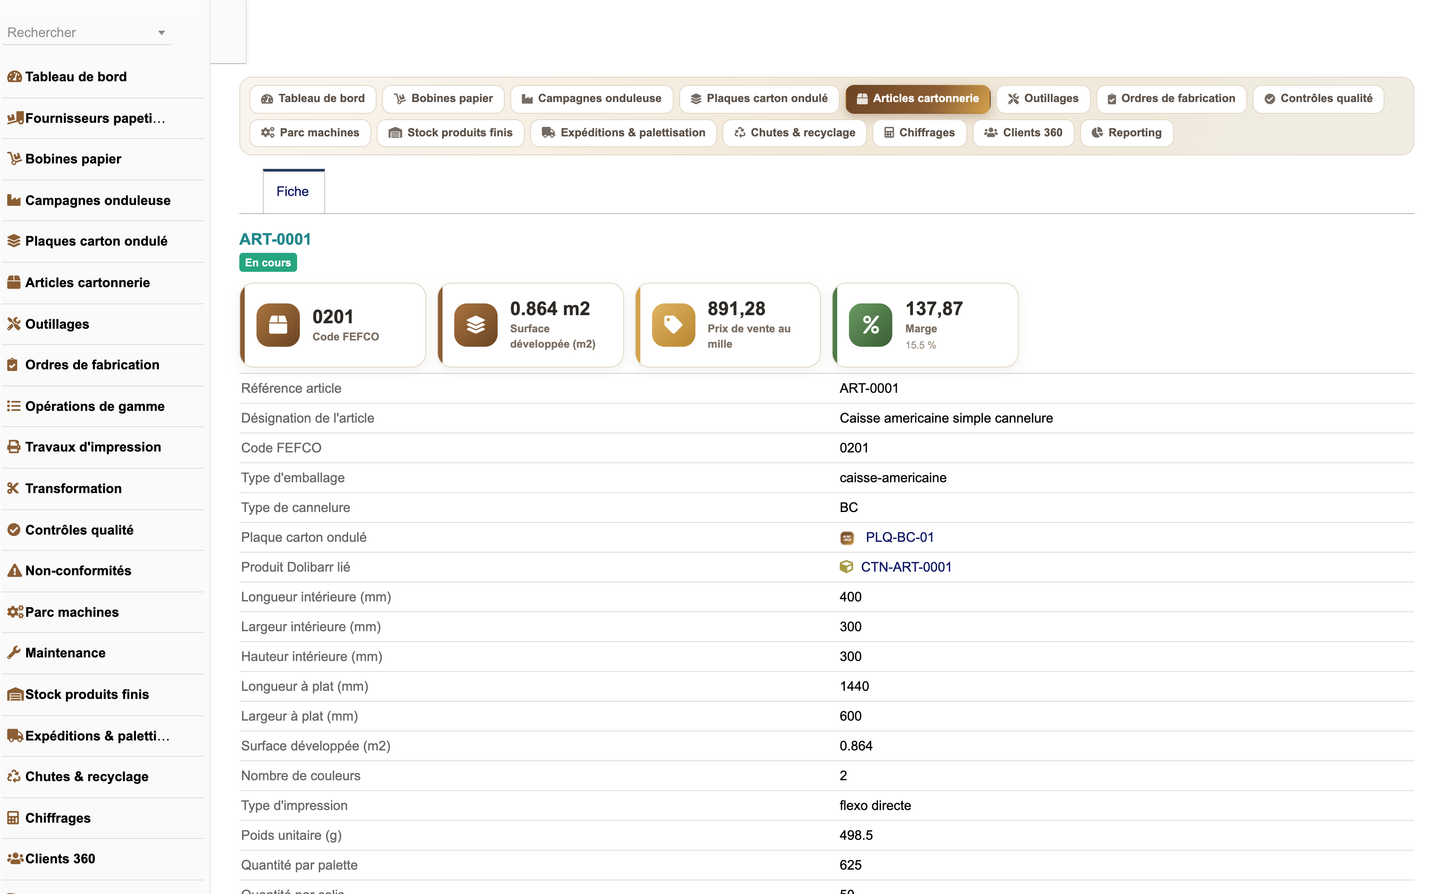Open Stock produits finis top nav button
This screenshot has width=1445, height=894.
451,133
